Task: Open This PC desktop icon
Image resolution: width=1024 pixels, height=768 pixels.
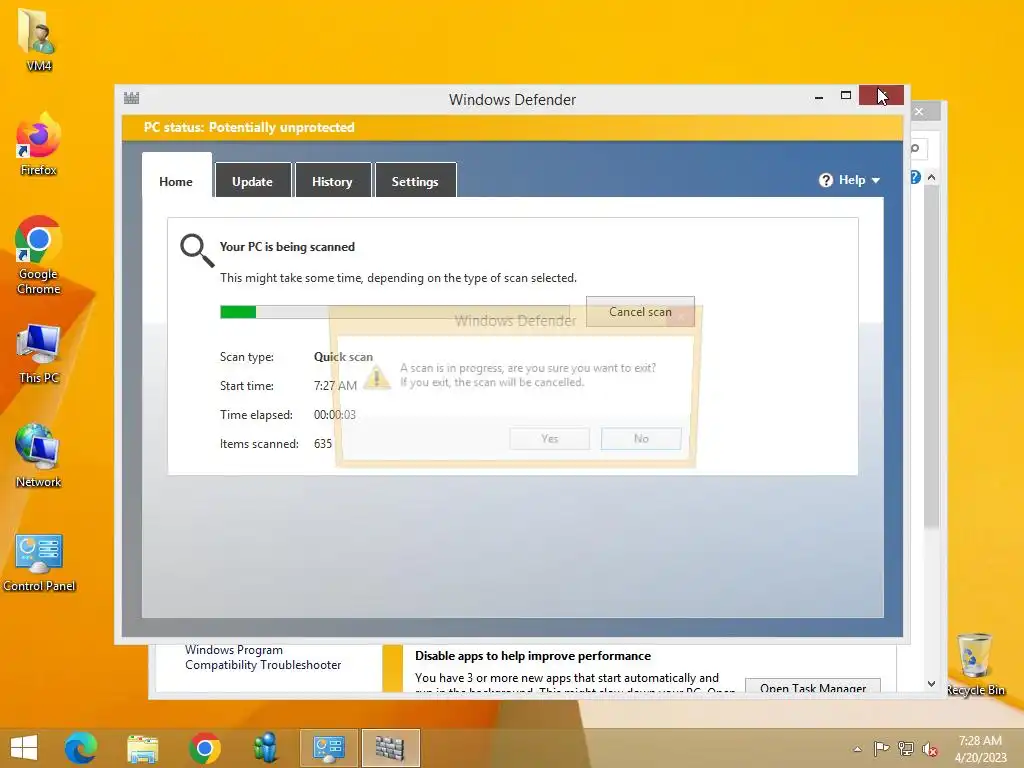Action: click(39, 353)
